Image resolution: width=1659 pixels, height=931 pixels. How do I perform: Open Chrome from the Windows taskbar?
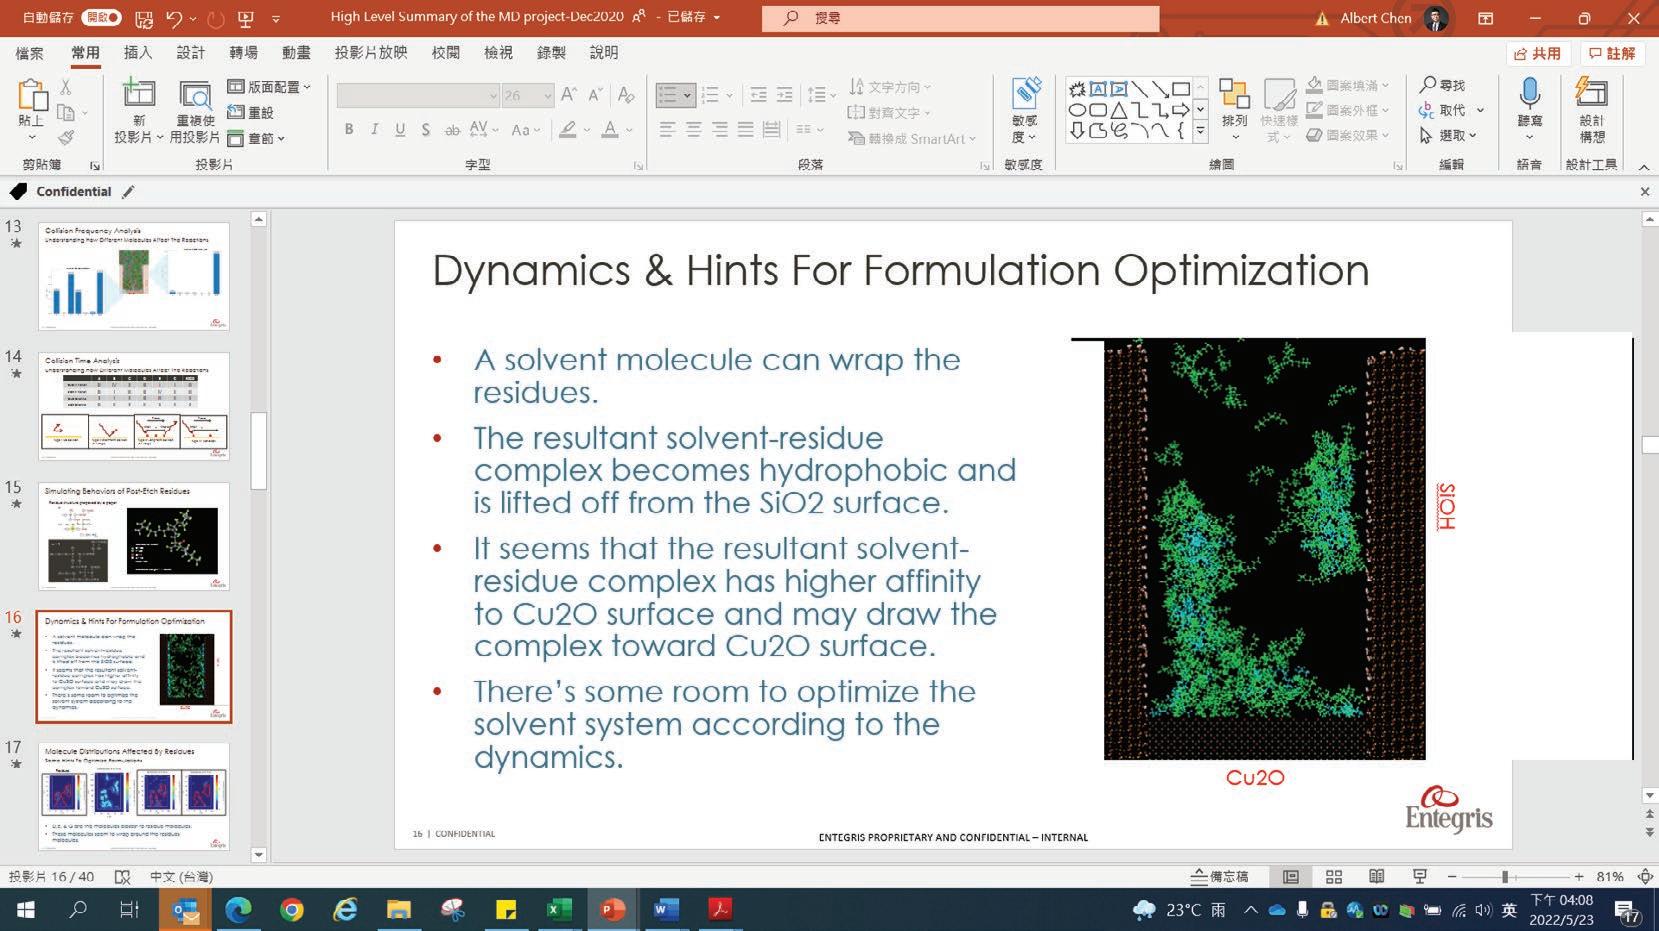[x=292, y=910]
